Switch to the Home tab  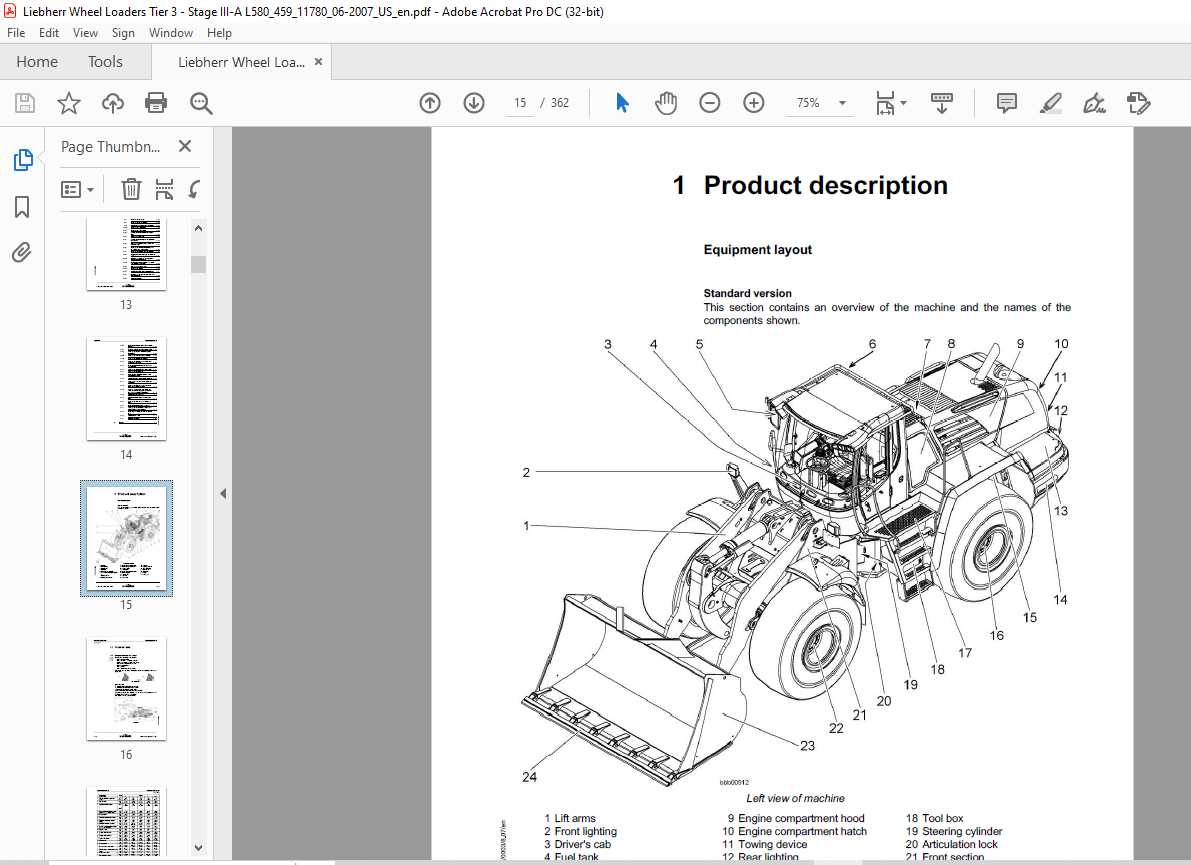[37, 62]
